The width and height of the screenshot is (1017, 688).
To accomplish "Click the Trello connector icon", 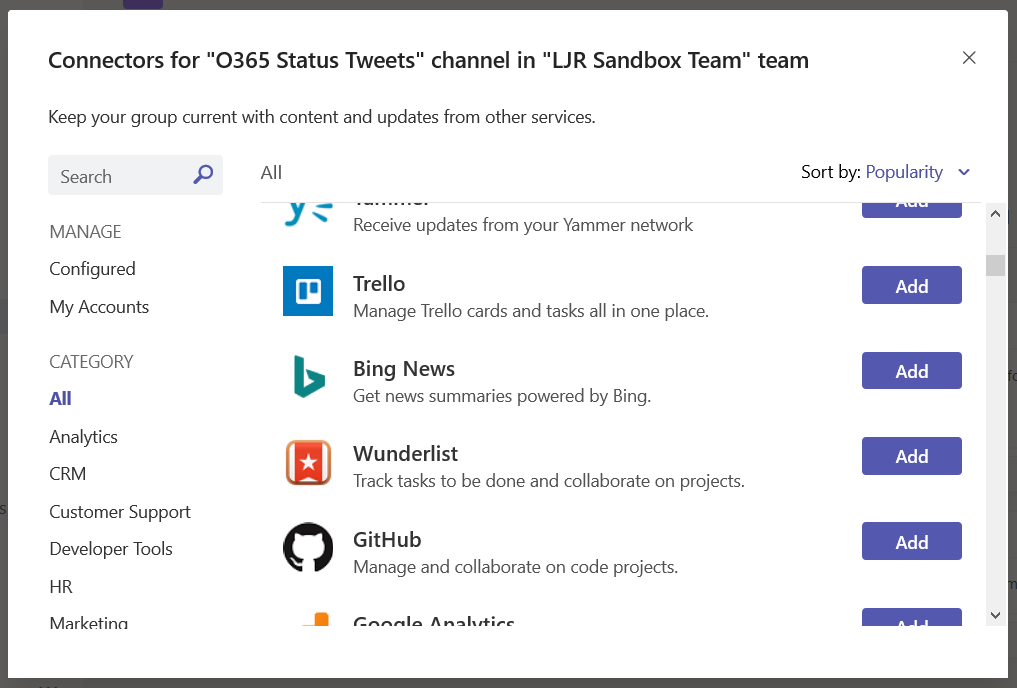I will pos(308,291).
